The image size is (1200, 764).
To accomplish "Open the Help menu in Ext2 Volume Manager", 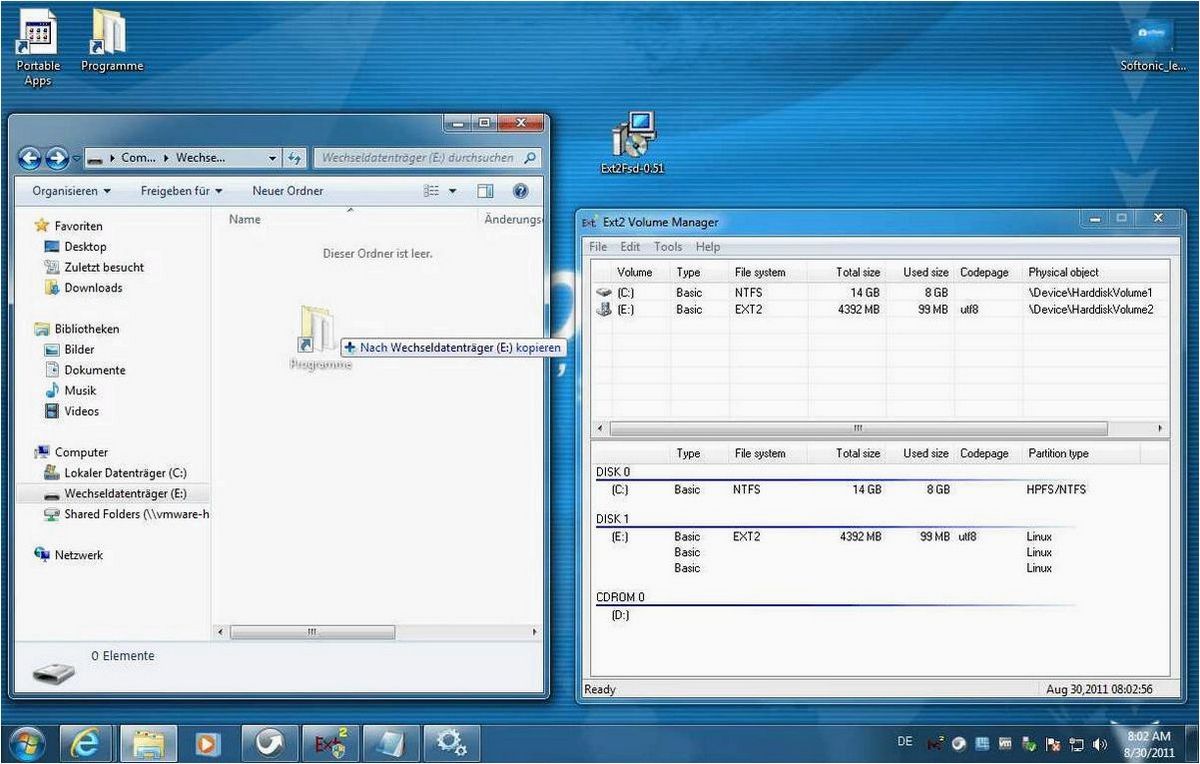I will click(708, 247).
